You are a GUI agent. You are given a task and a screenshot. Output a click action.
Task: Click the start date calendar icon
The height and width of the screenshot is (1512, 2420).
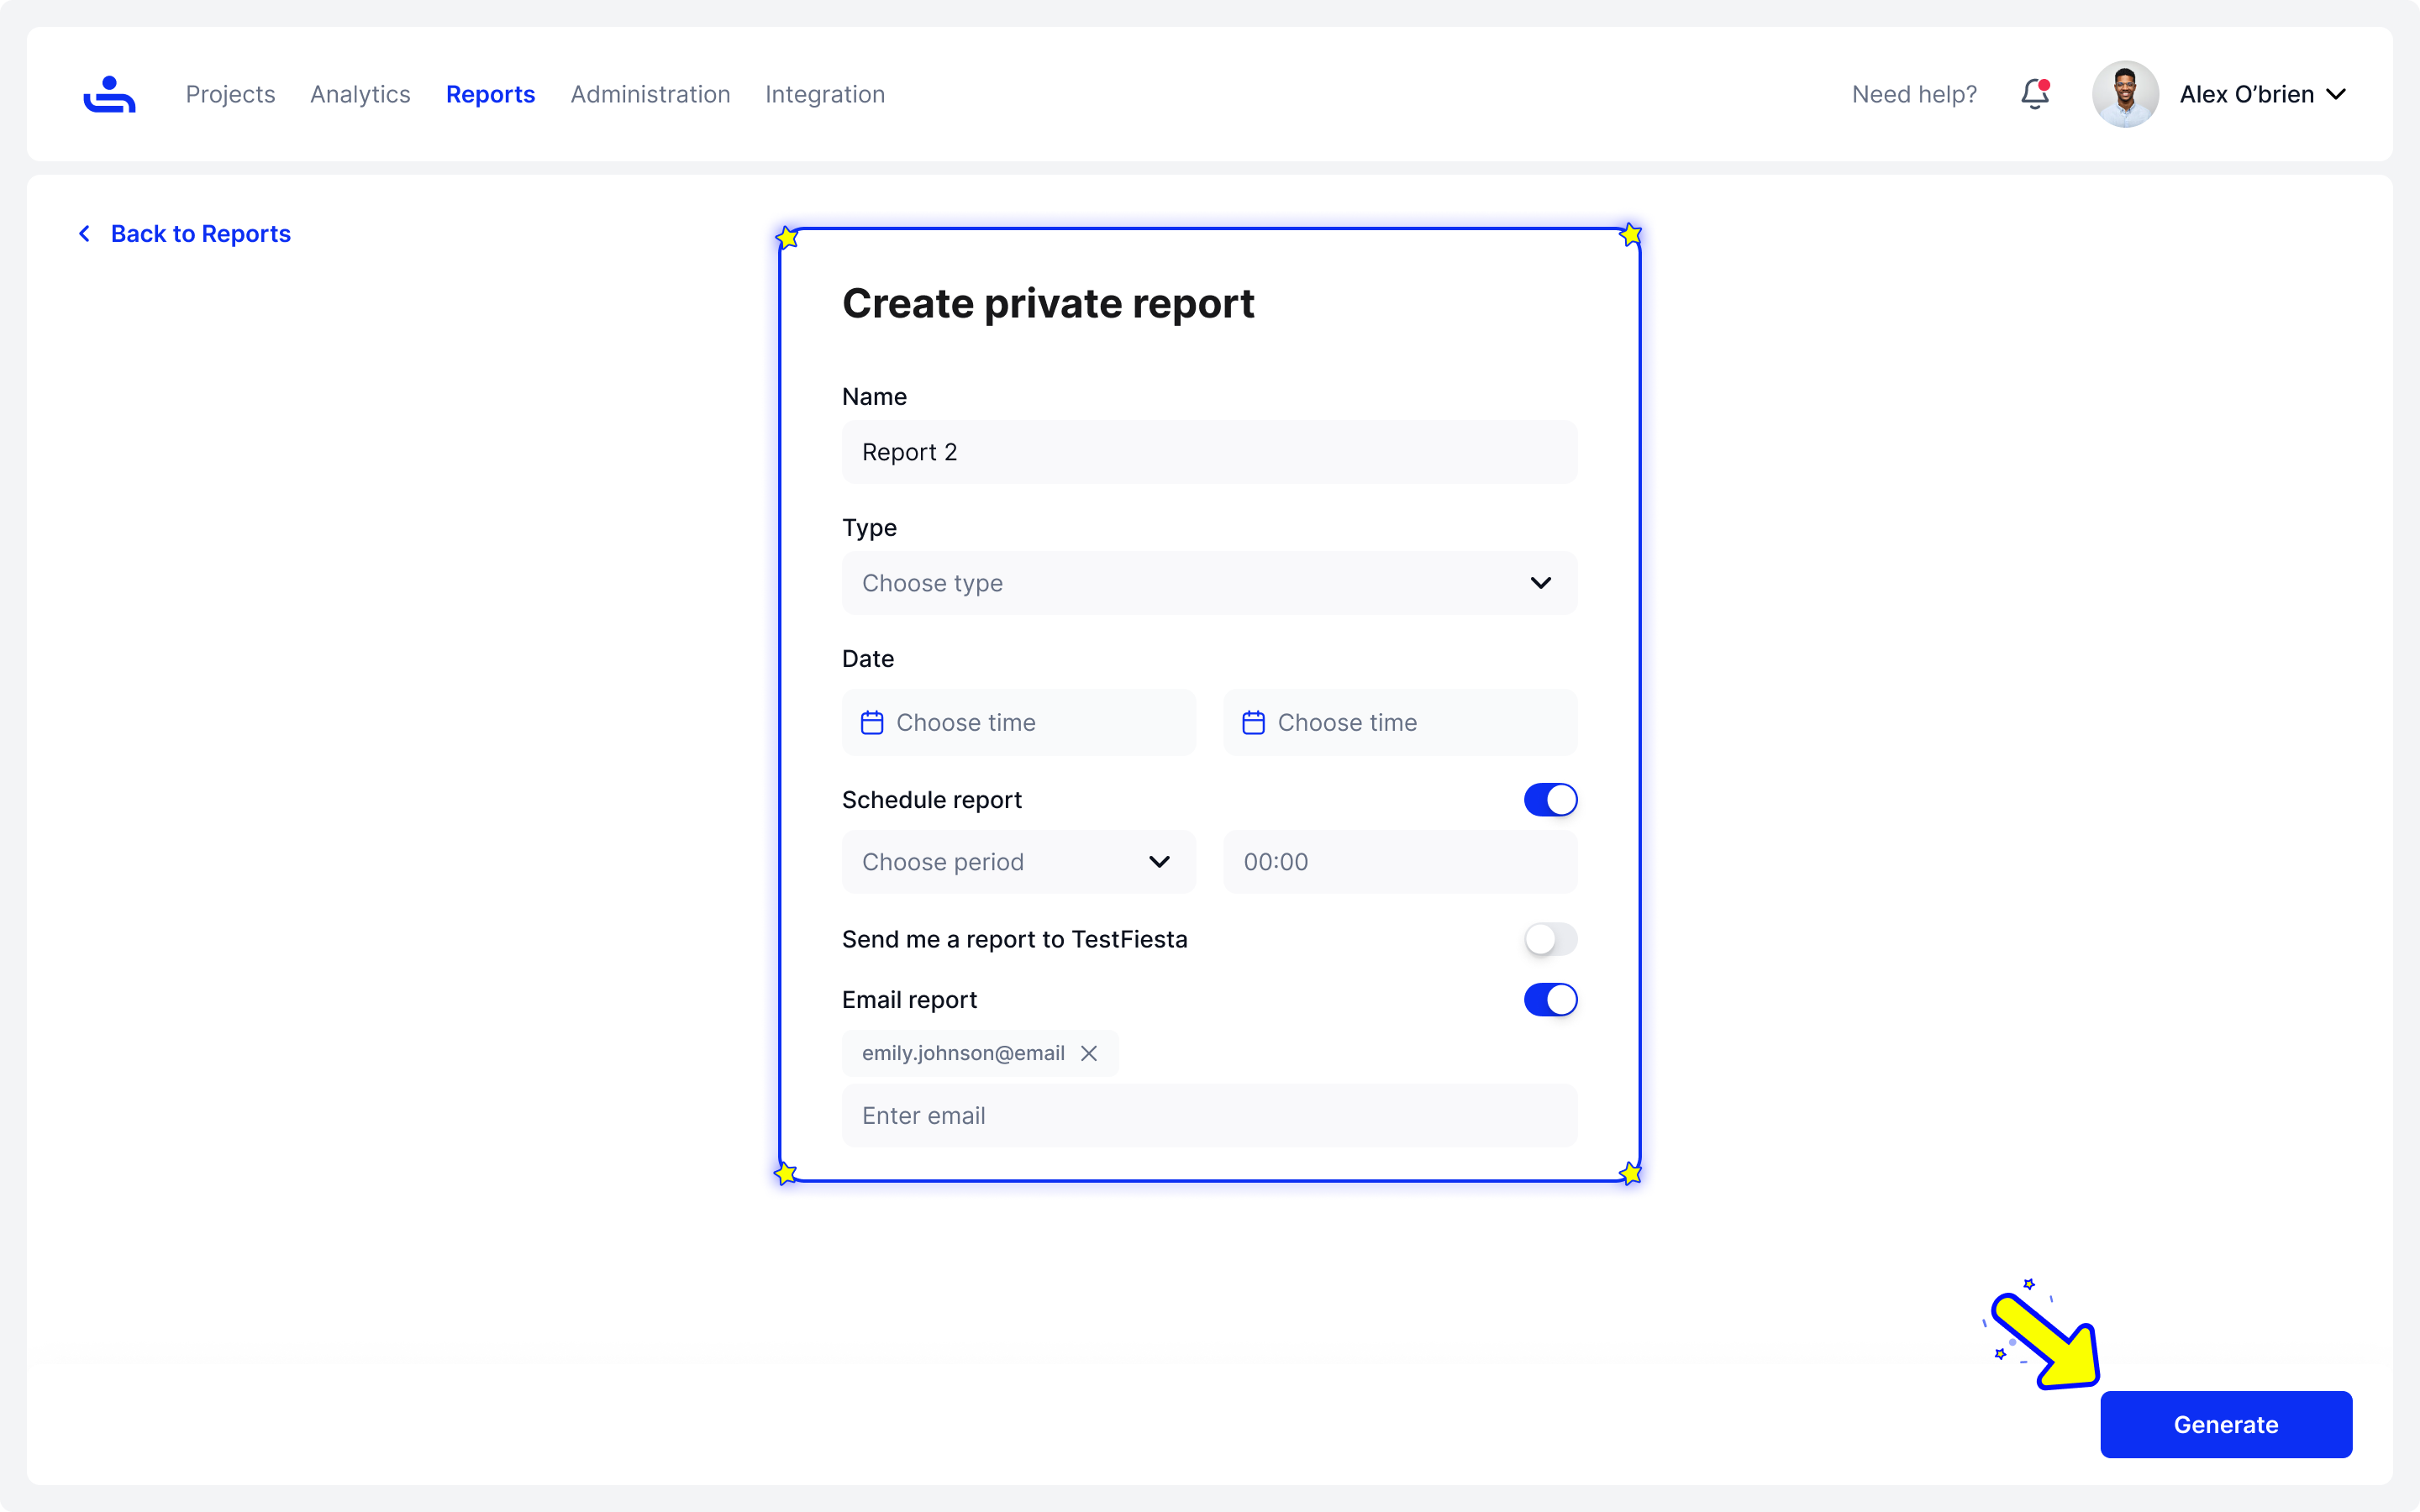[872, 722]
